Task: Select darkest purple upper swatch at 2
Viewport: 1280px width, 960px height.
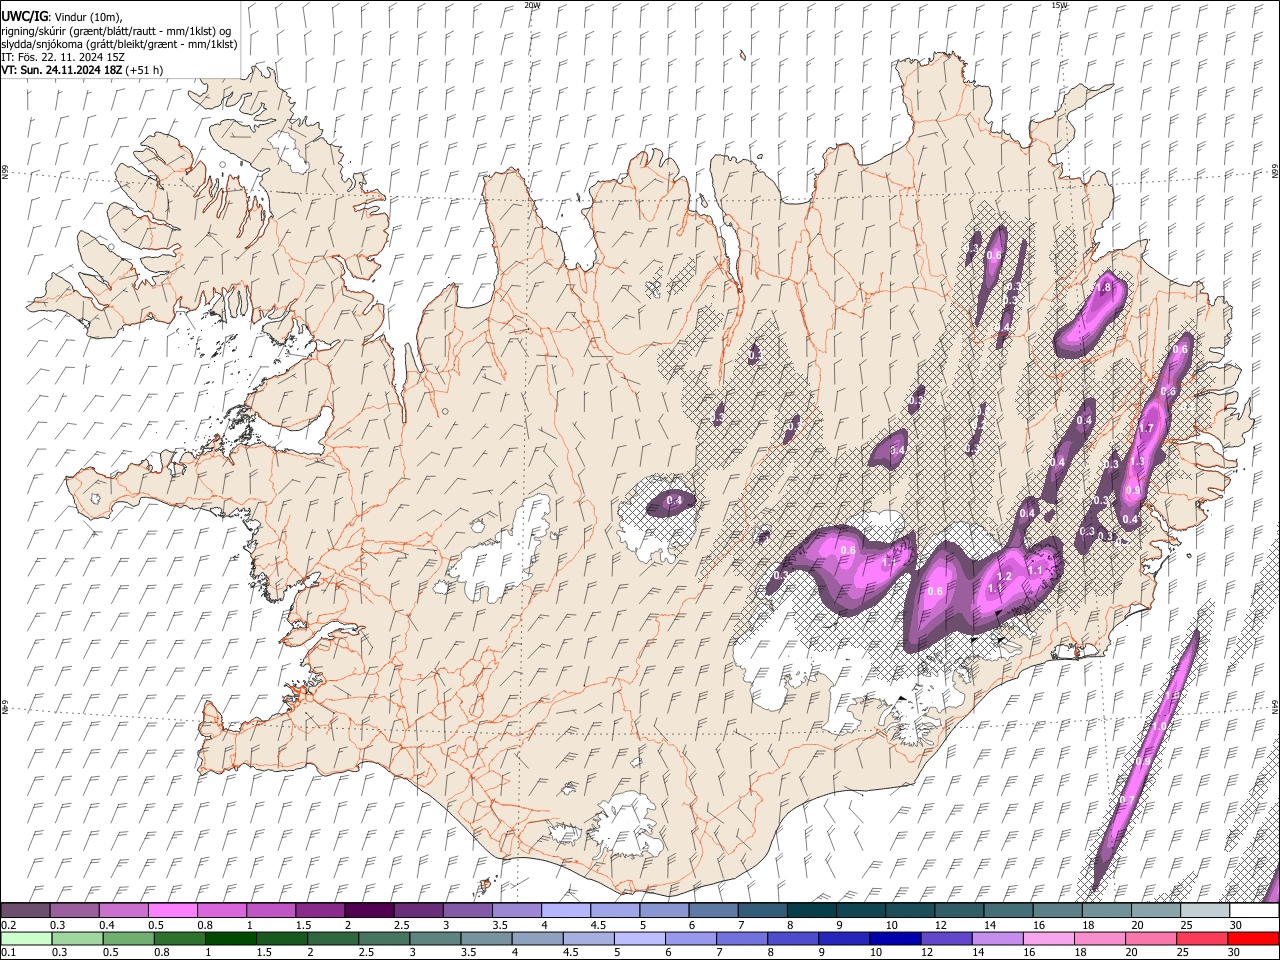Action: tap(369, 911)
